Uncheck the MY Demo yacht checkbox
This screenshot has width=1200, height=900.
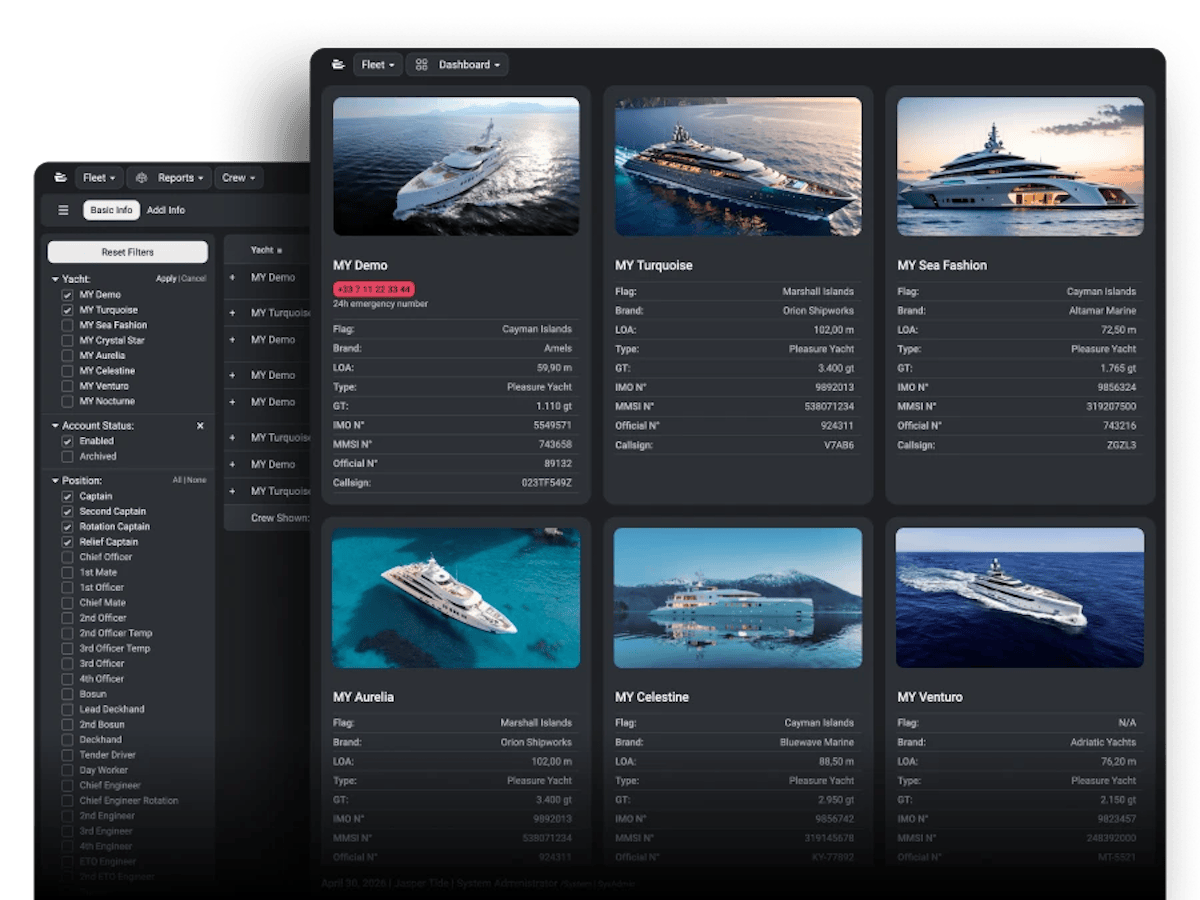67,295
